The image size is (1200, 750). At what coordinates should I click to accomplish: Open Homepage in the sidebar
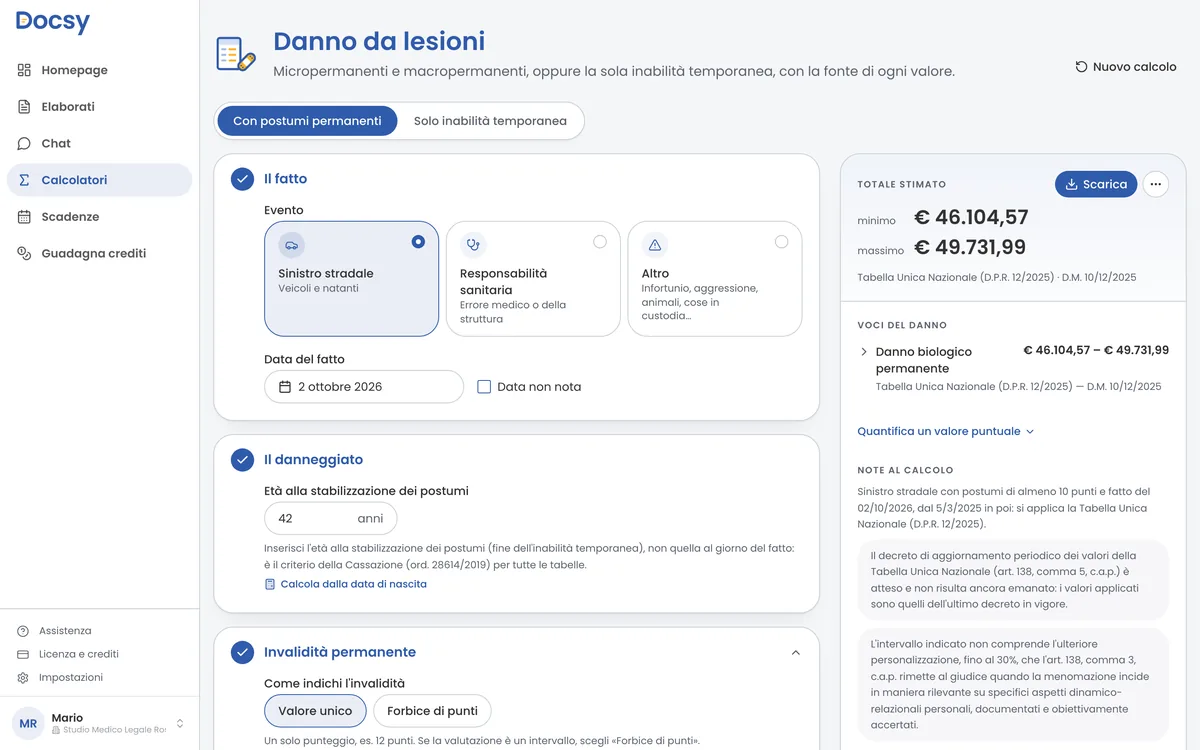click(x=99, y=70)
